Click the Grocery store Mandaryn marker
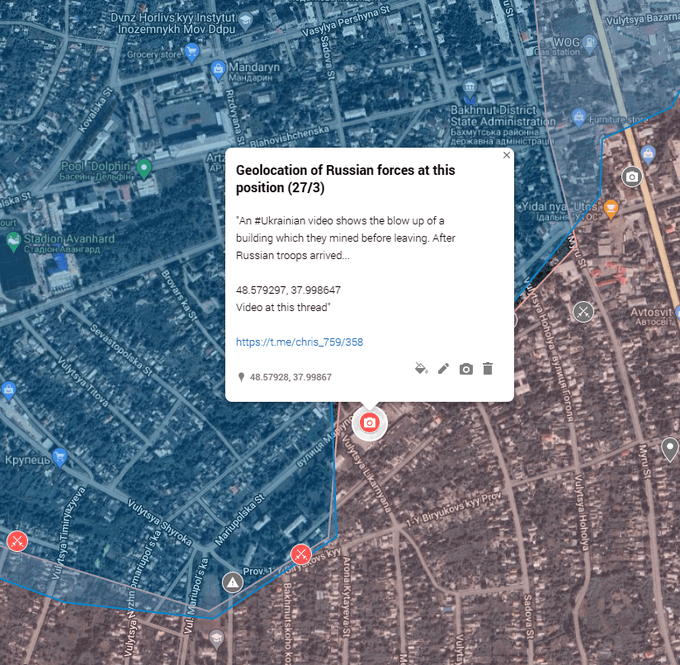Screen dimensions: 680x665 click(219, 69)
